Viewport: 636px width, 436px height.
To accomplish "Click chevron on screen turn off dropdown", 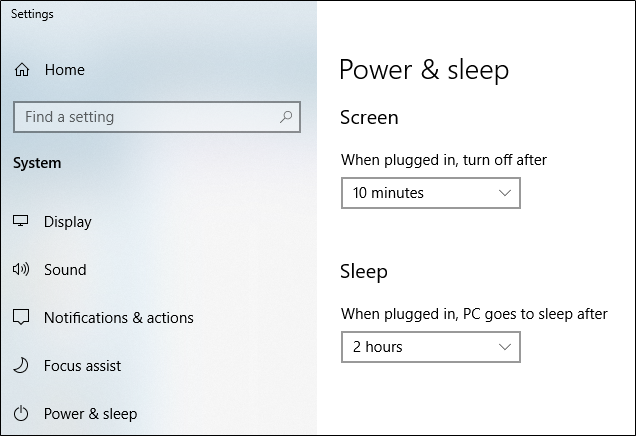I will pos(505,193).
